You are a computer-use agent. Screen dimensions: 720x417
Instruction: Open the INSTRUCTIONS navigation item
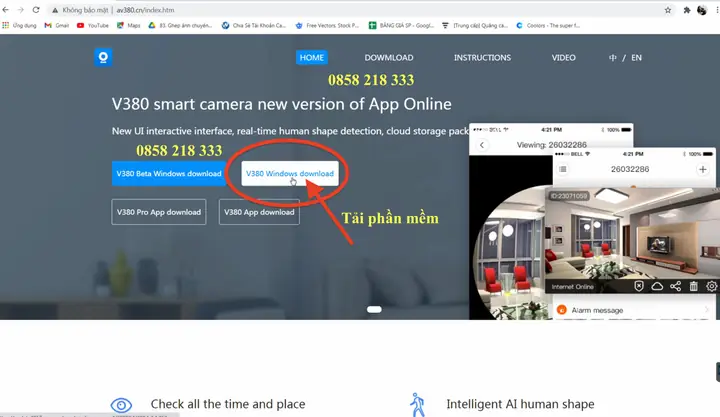482,57
